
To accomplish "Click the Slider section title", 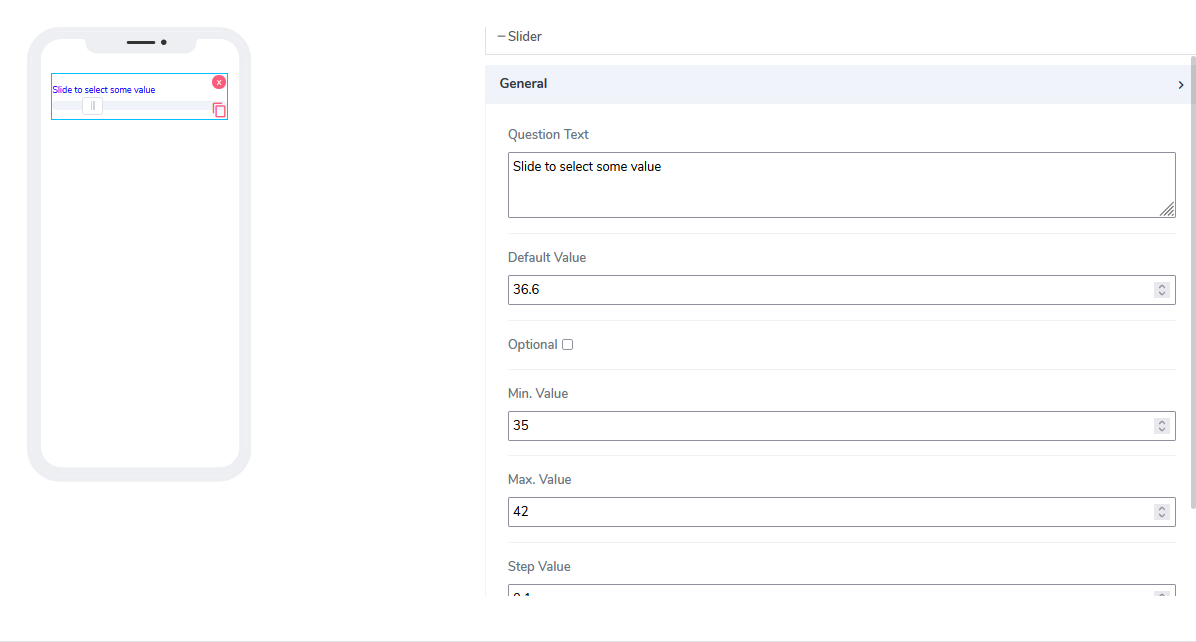I will pos(525,37).
